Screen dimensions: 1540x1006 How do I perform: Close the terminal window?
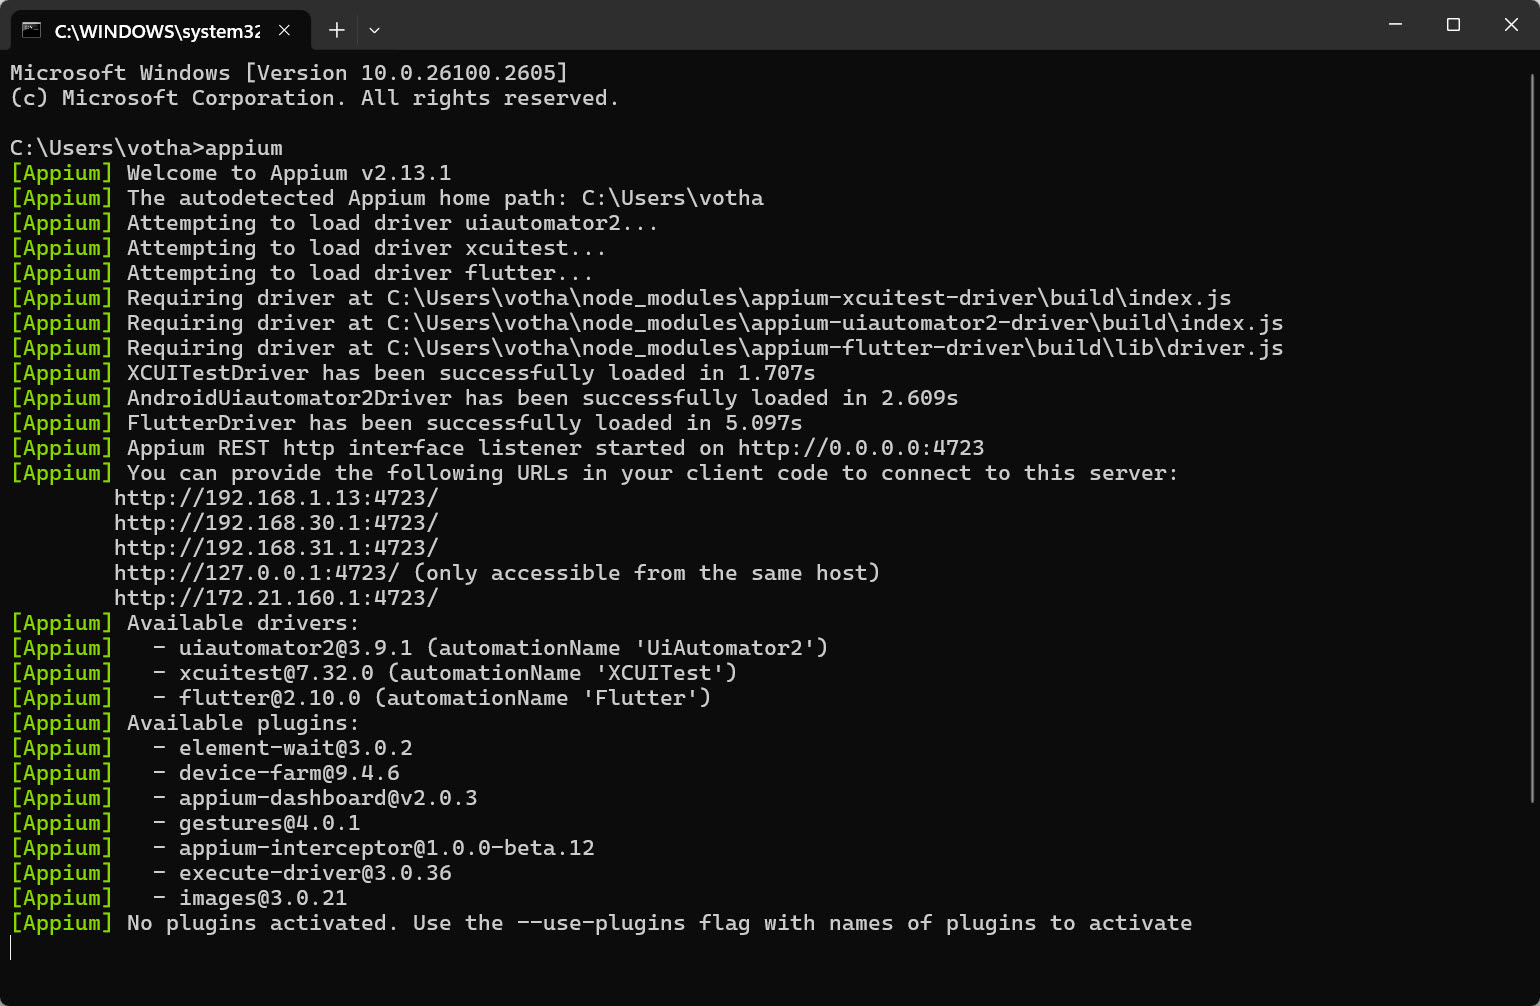tap(1511, 24)
